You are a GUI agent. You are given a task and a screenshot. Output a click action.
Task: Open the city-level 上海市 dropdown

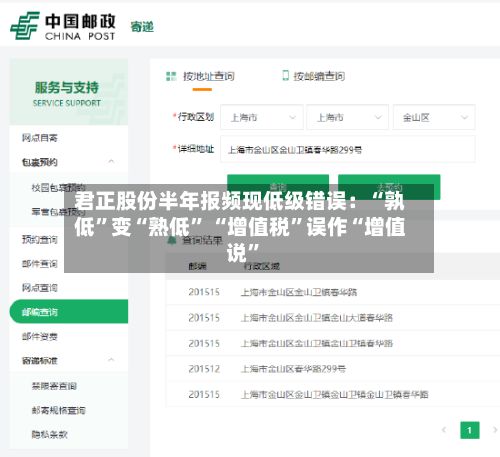[x=348, y=117]
